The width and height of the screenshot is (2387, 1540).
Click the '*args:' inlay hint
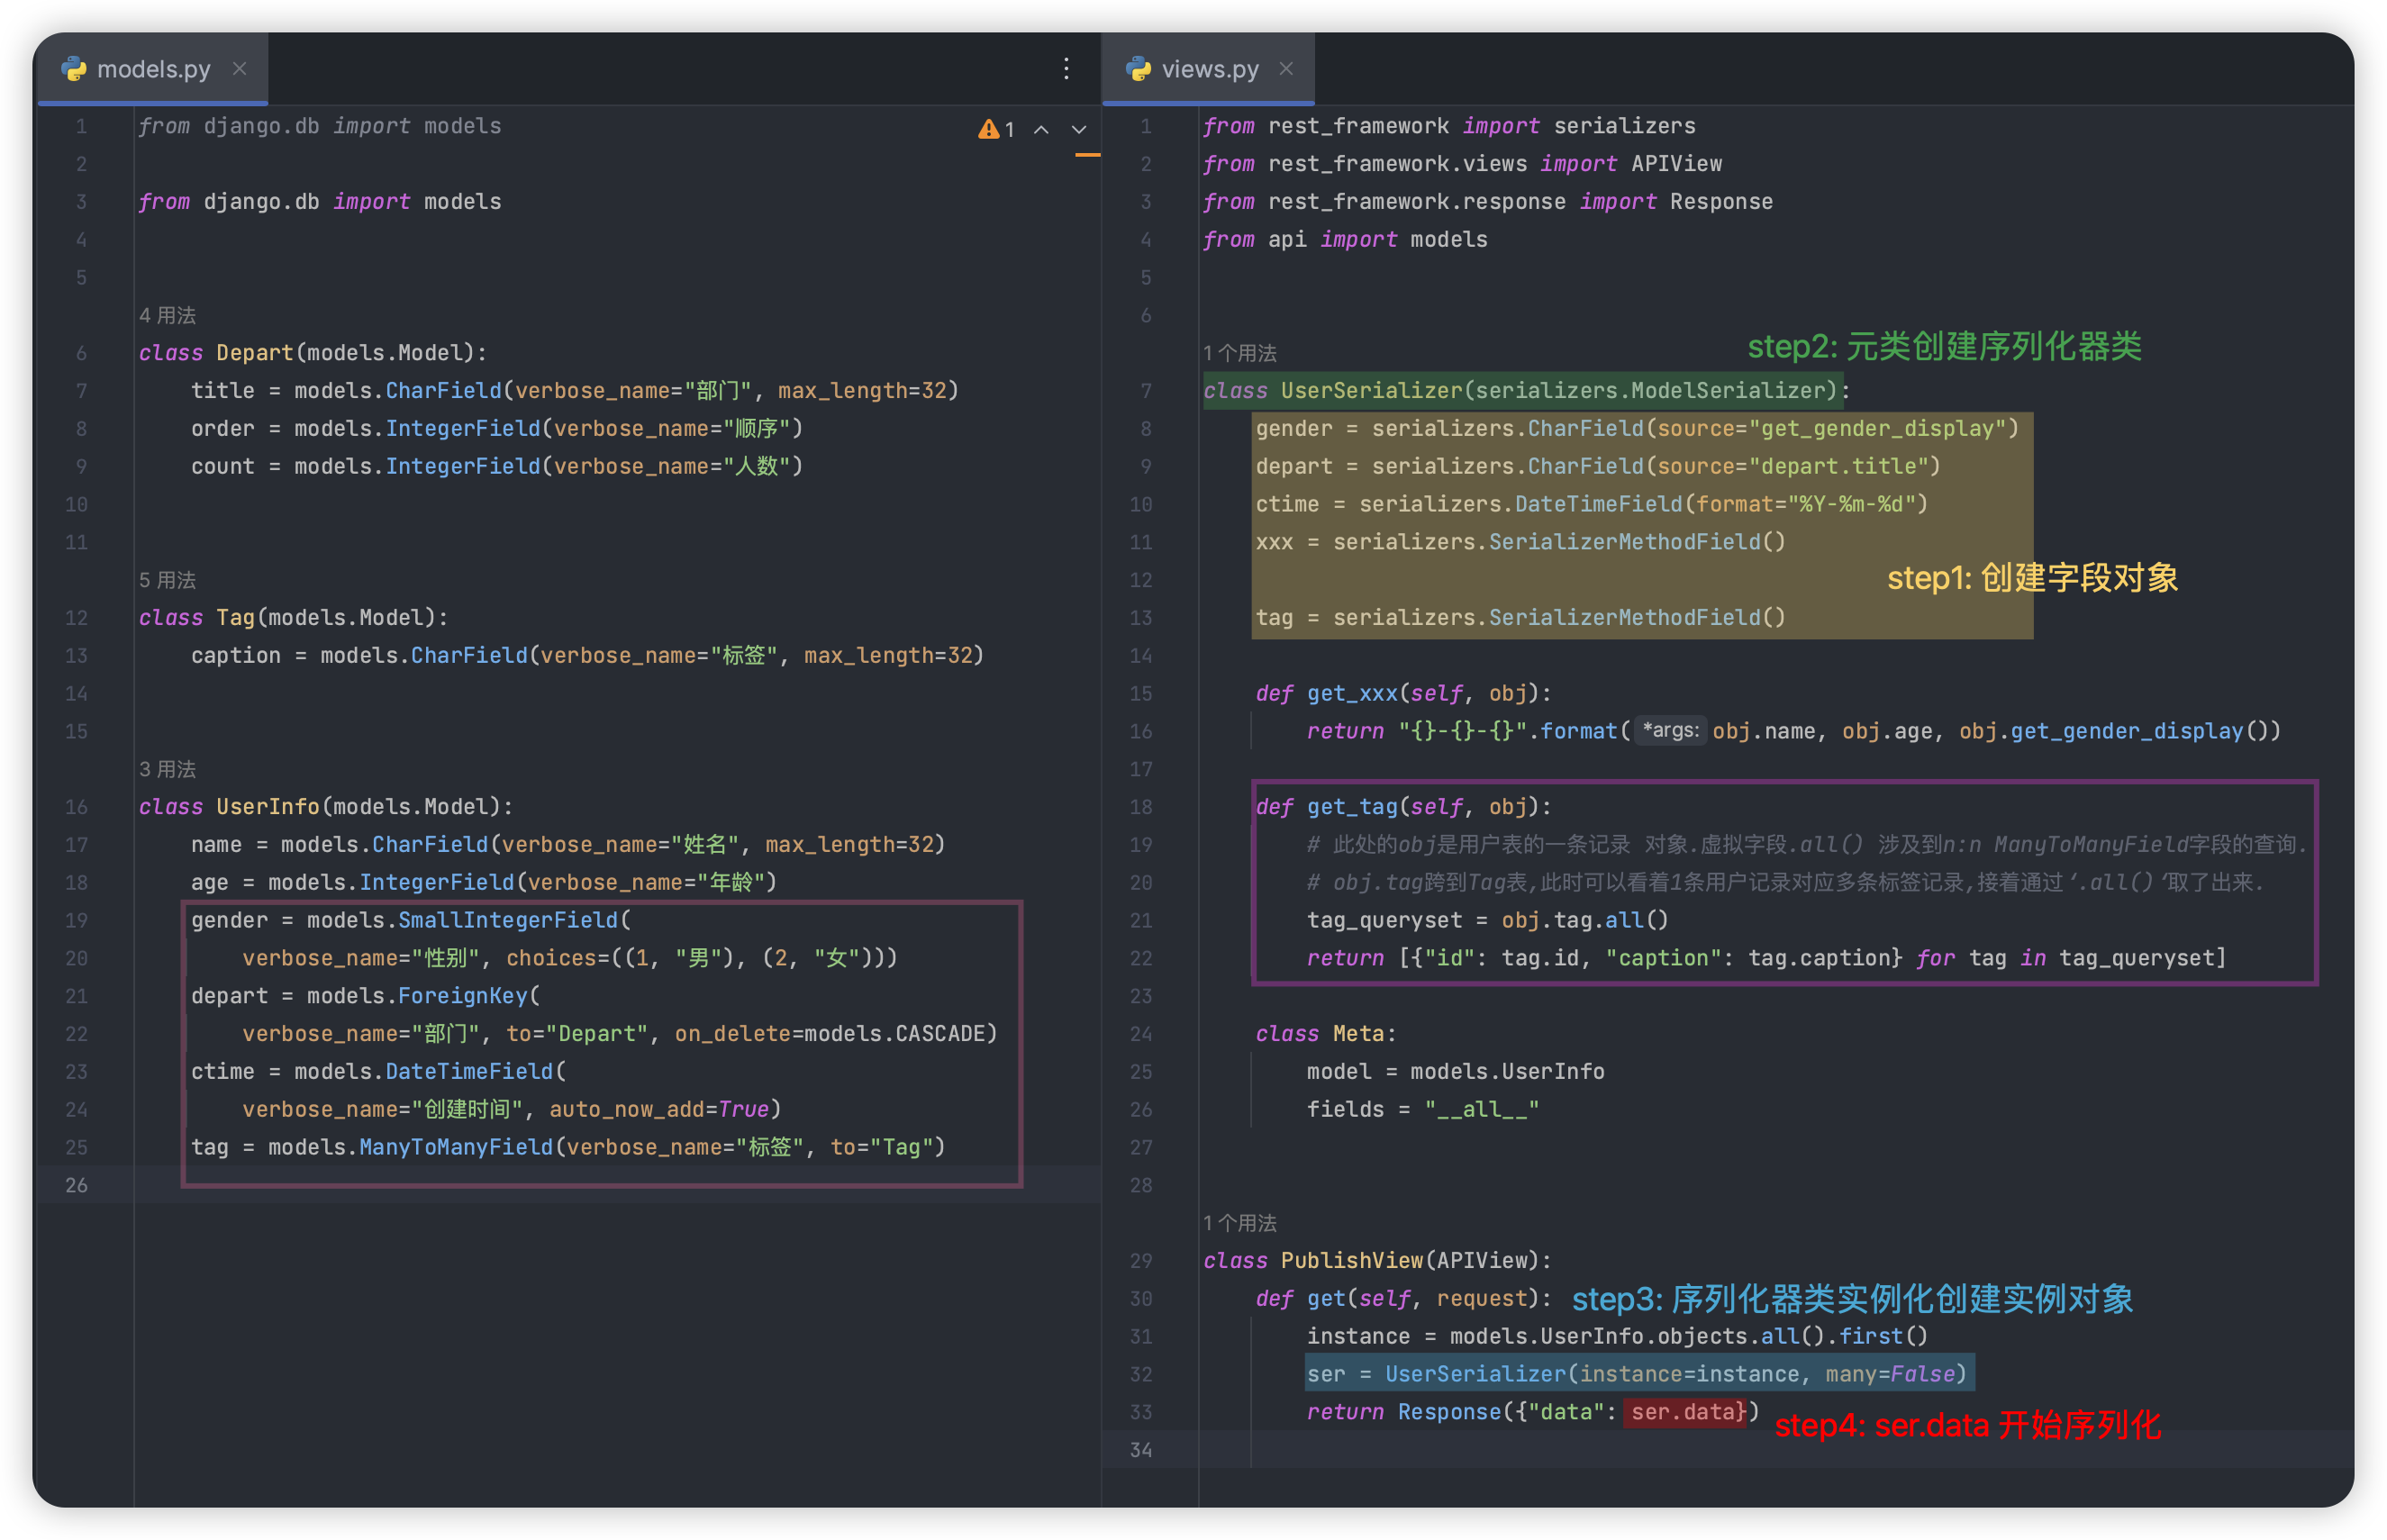coord(1669,731)
